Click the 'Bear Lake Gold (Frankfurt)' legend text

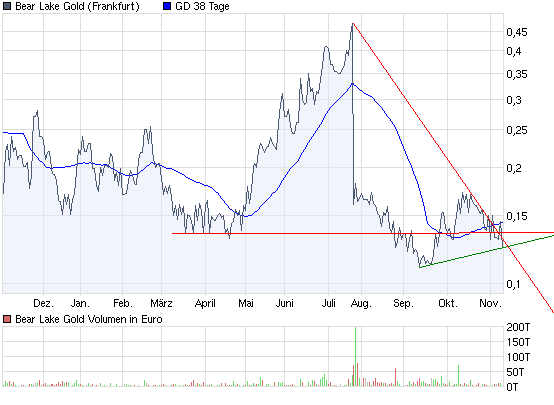tap(77, 6)
